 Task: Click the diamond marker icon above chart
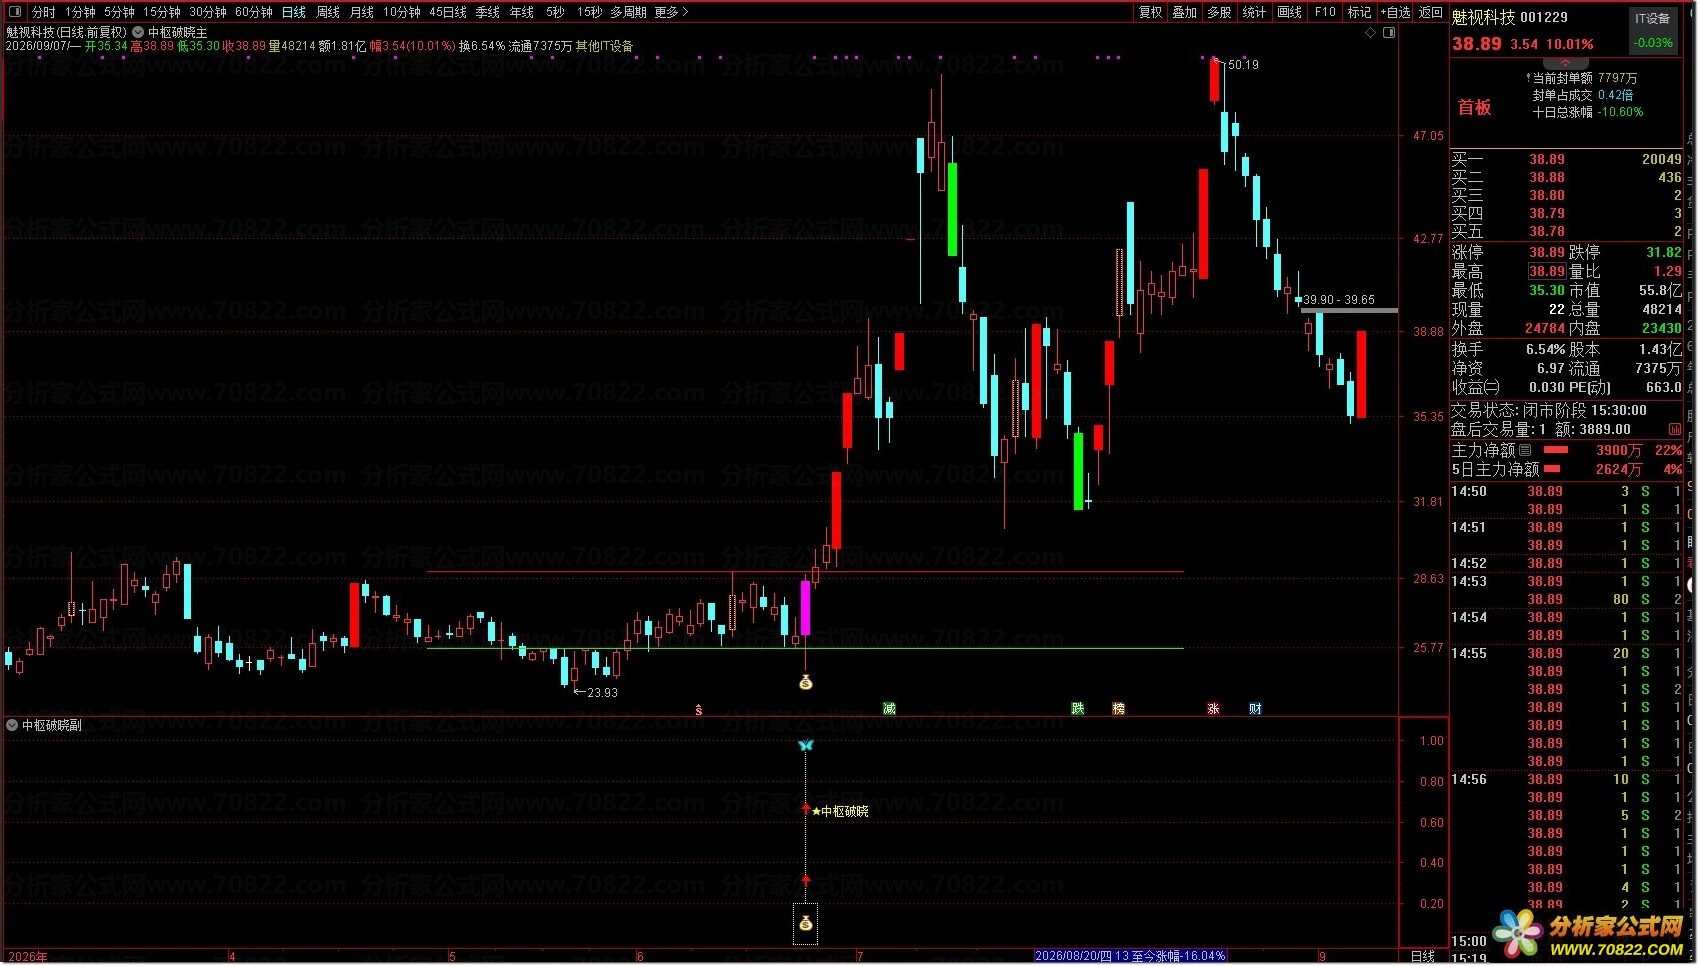[x=1370, y=33]
